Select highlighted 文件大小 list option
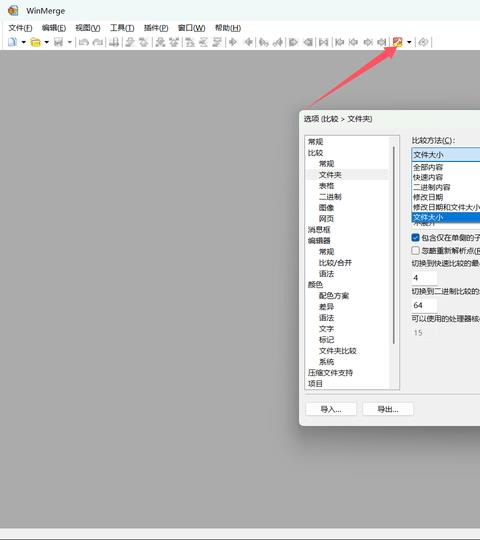This screenshot has width=480, height=540. (x=446, y=217)
